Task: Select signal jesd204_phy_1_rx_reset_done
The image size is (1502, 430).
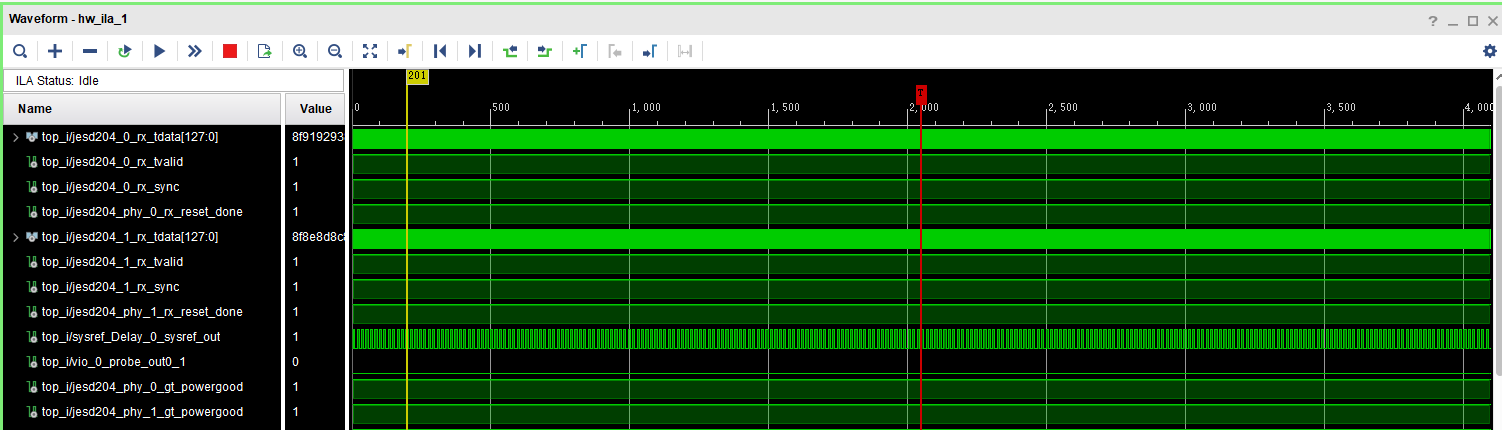Action: [142, 312]
